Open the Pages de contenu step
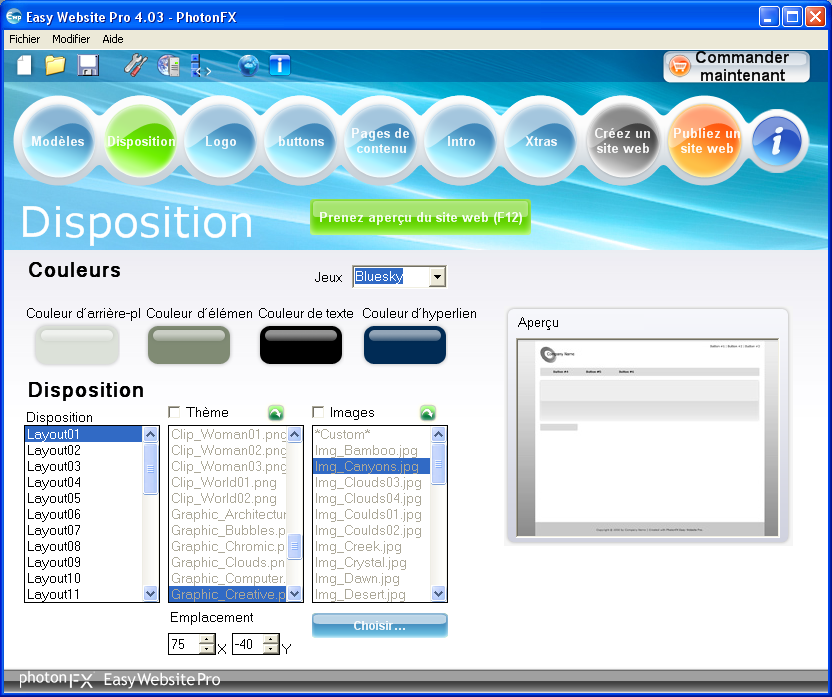Image resolution: width=832 pixels, height=697 pixels. point(381,142)
